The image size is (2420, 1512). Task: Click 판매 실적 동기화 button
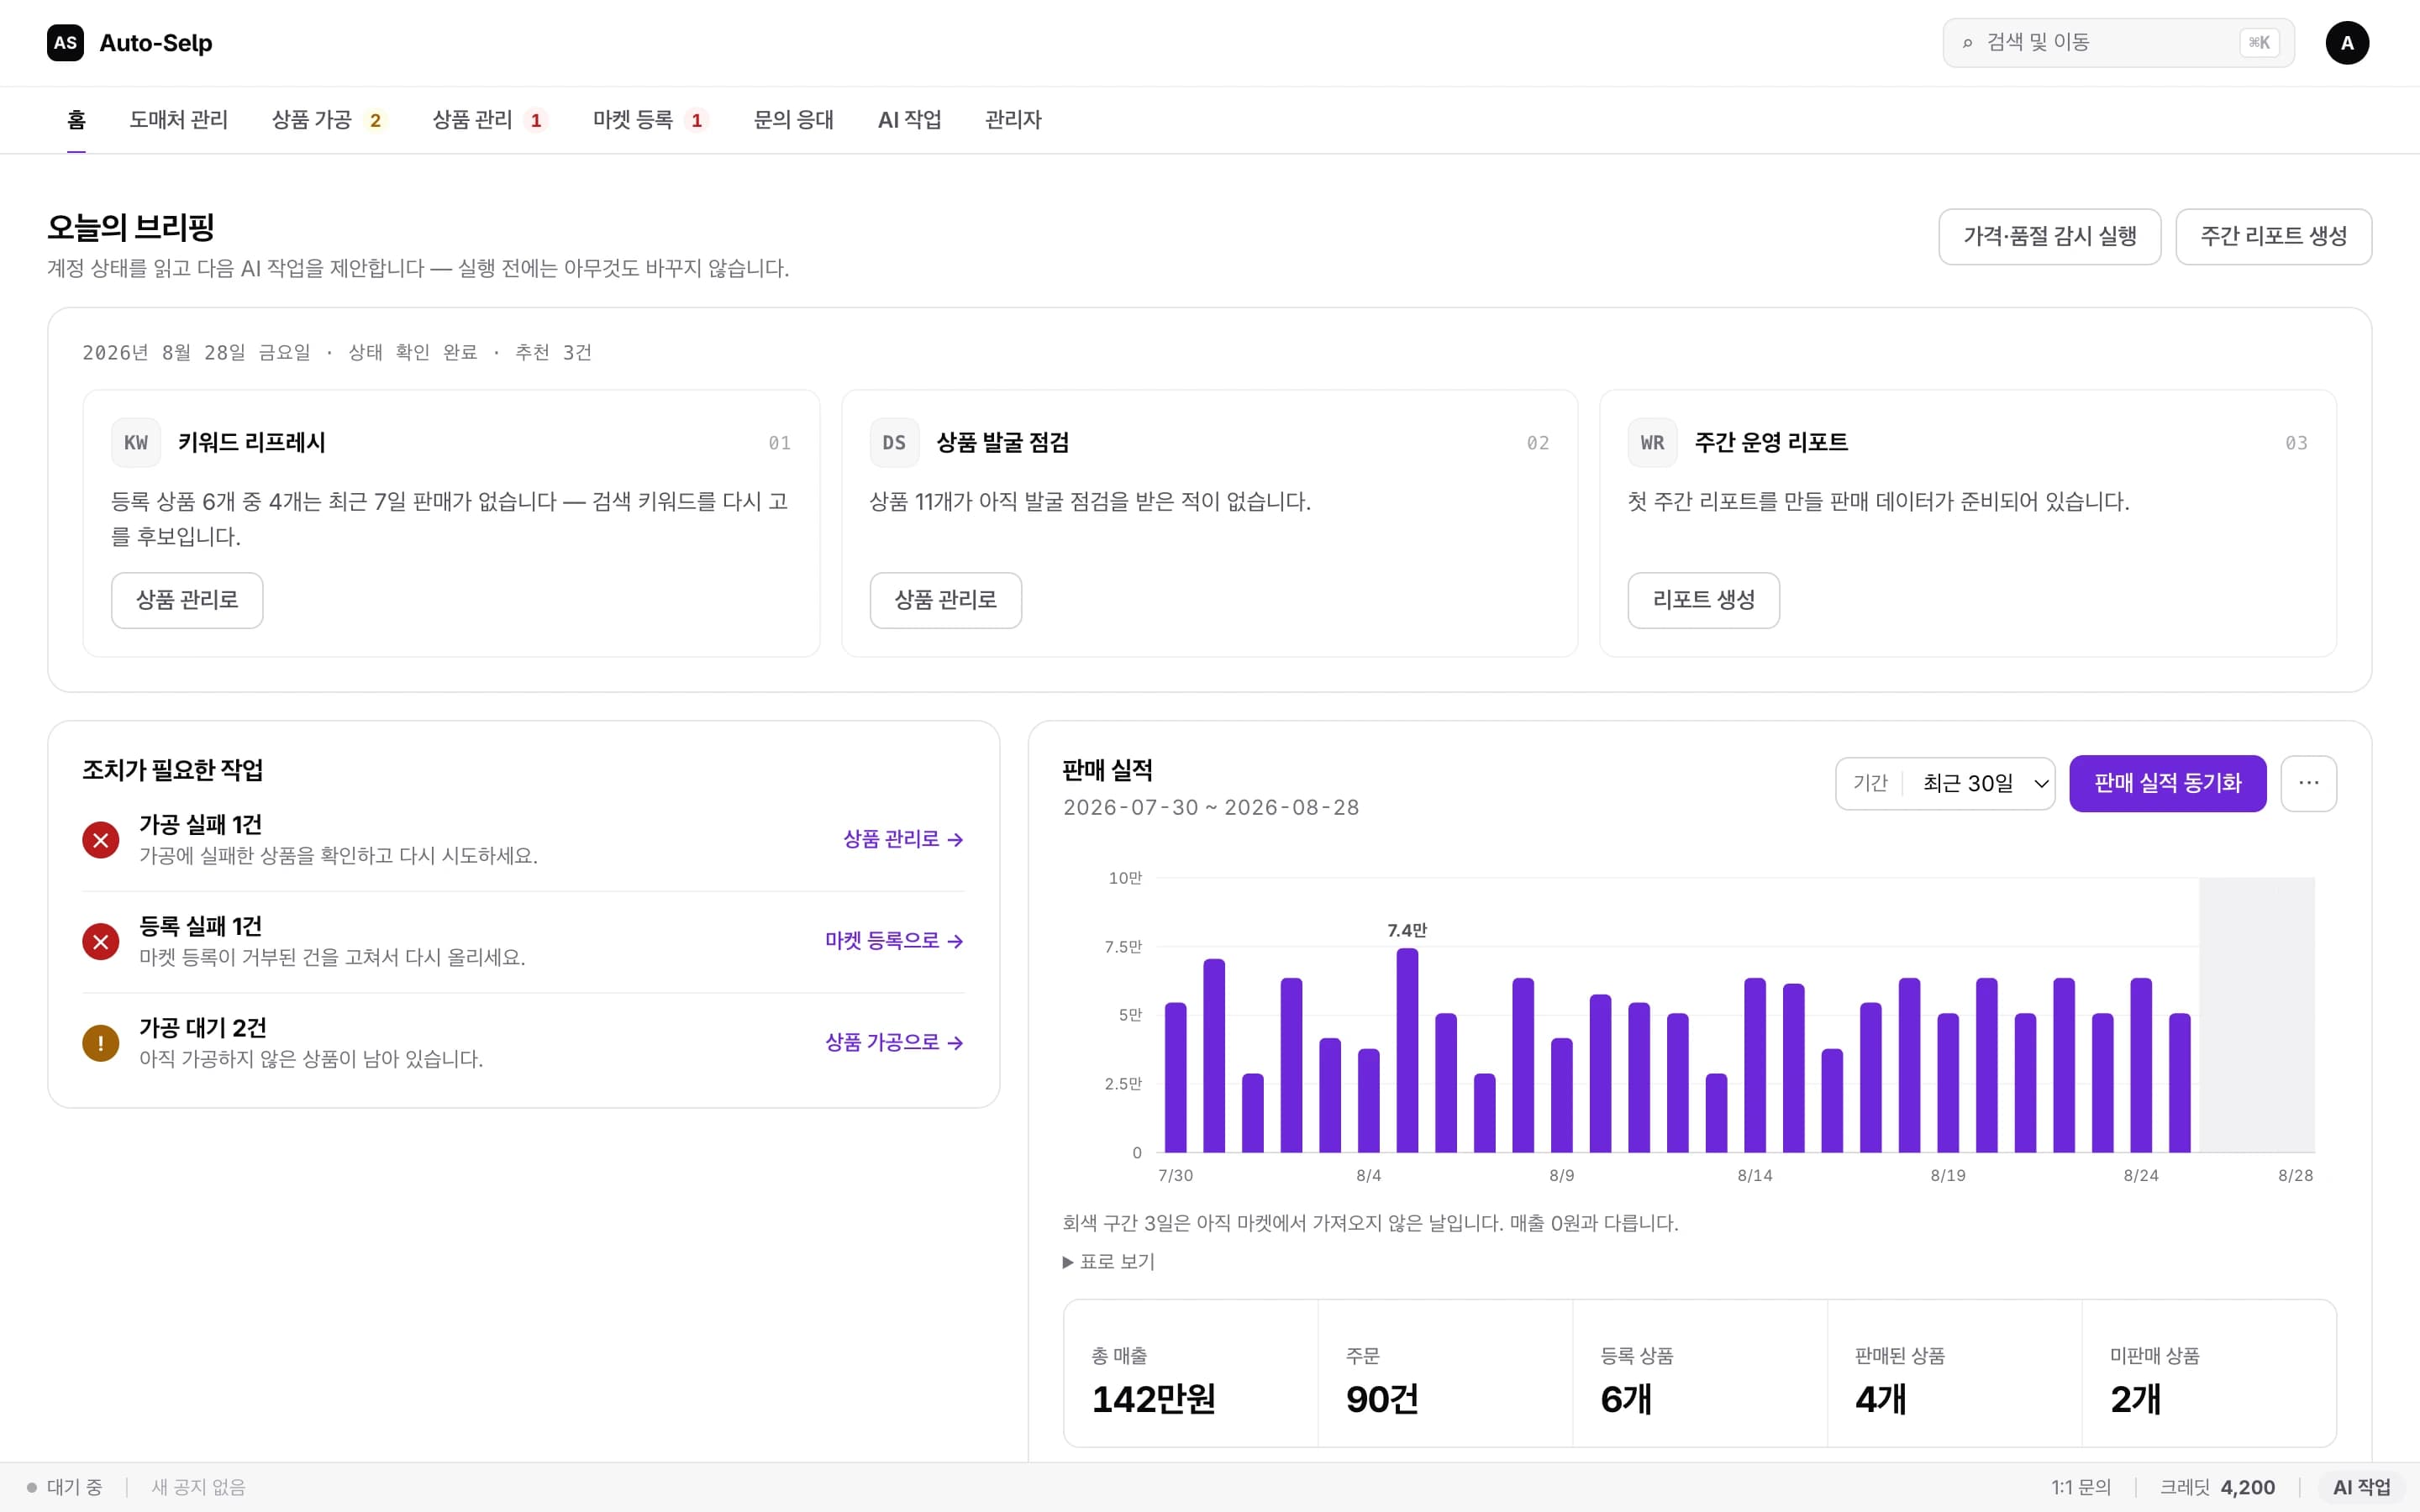[x=2167, y=783]
